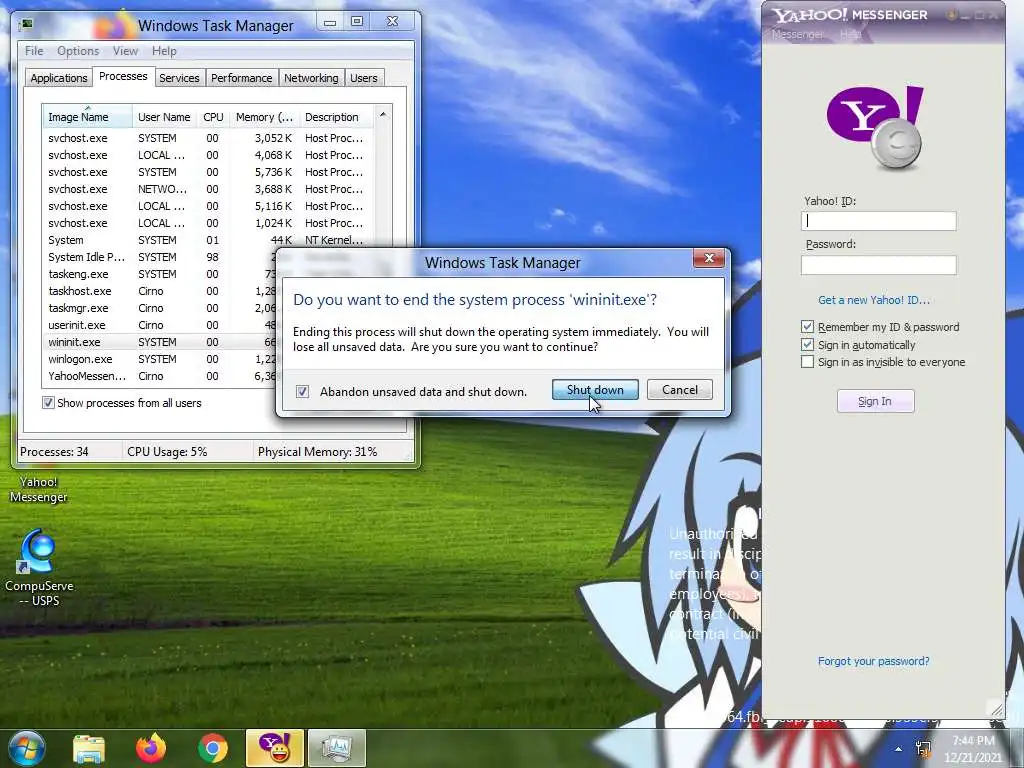Click the Yahoo Messenger logo
Screen dimensions: 1024x768
pyautogui.click(x=876, y=127)
